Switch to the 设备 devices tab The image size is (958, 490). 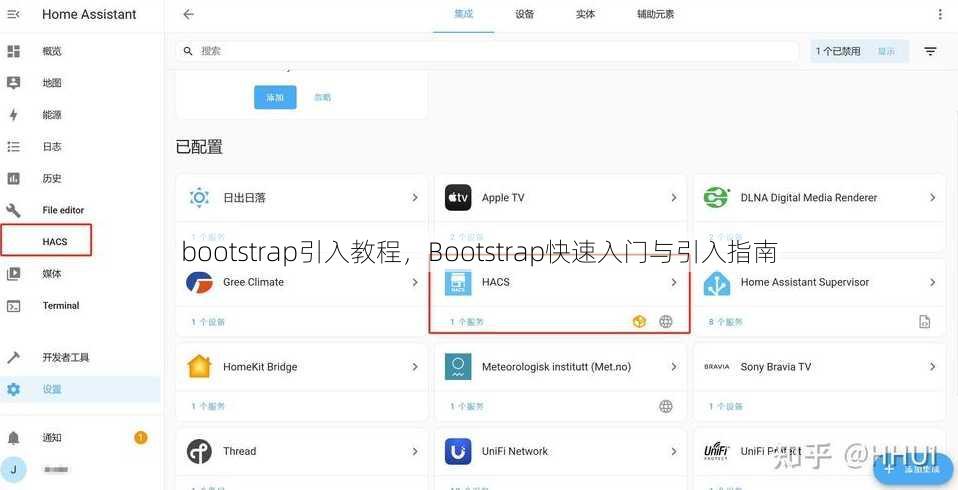(x=524, y=14)
